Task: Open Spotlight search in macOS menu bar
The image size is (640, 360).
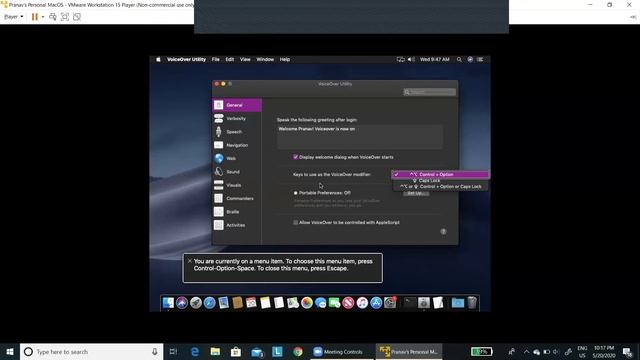Action: tap(459, 60)
